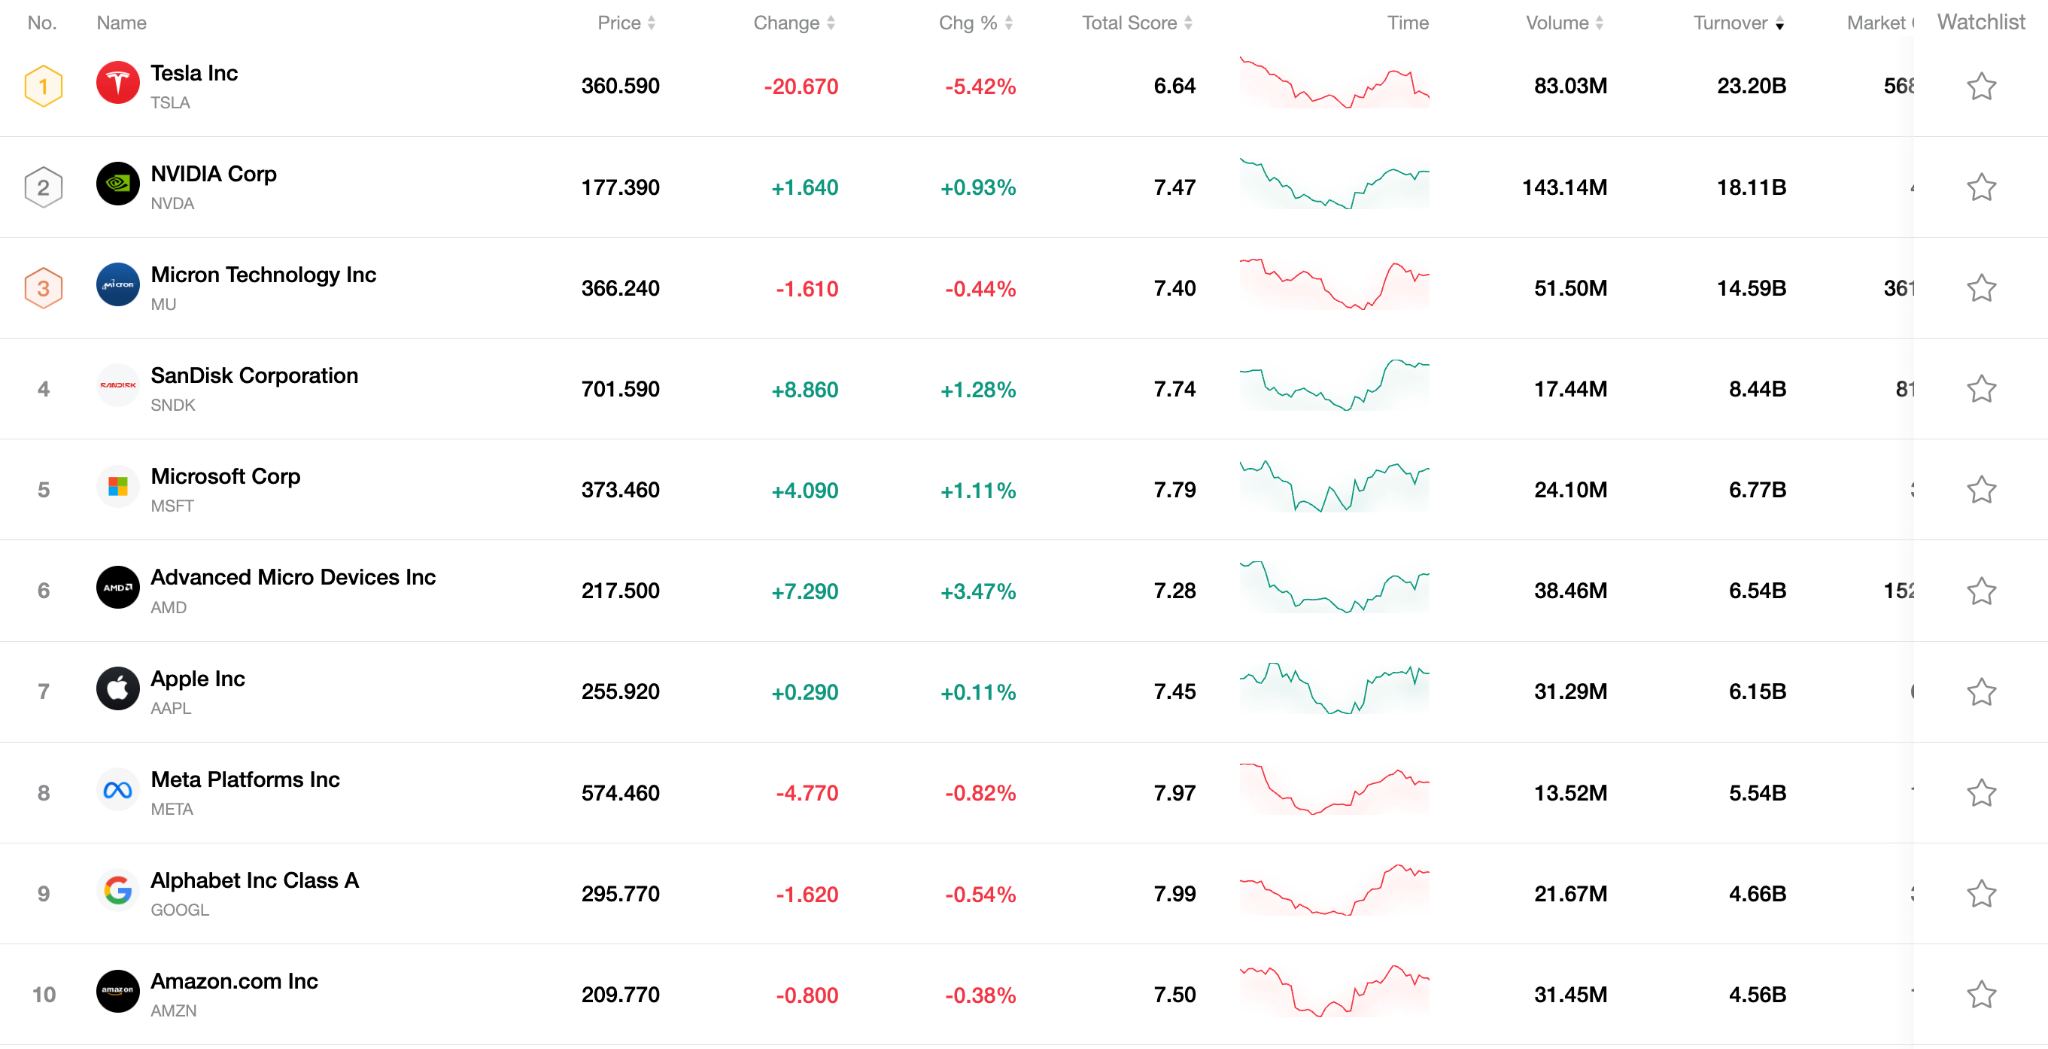
Task: Select the Micron Technology logo
Action: (x=118, y=287)
